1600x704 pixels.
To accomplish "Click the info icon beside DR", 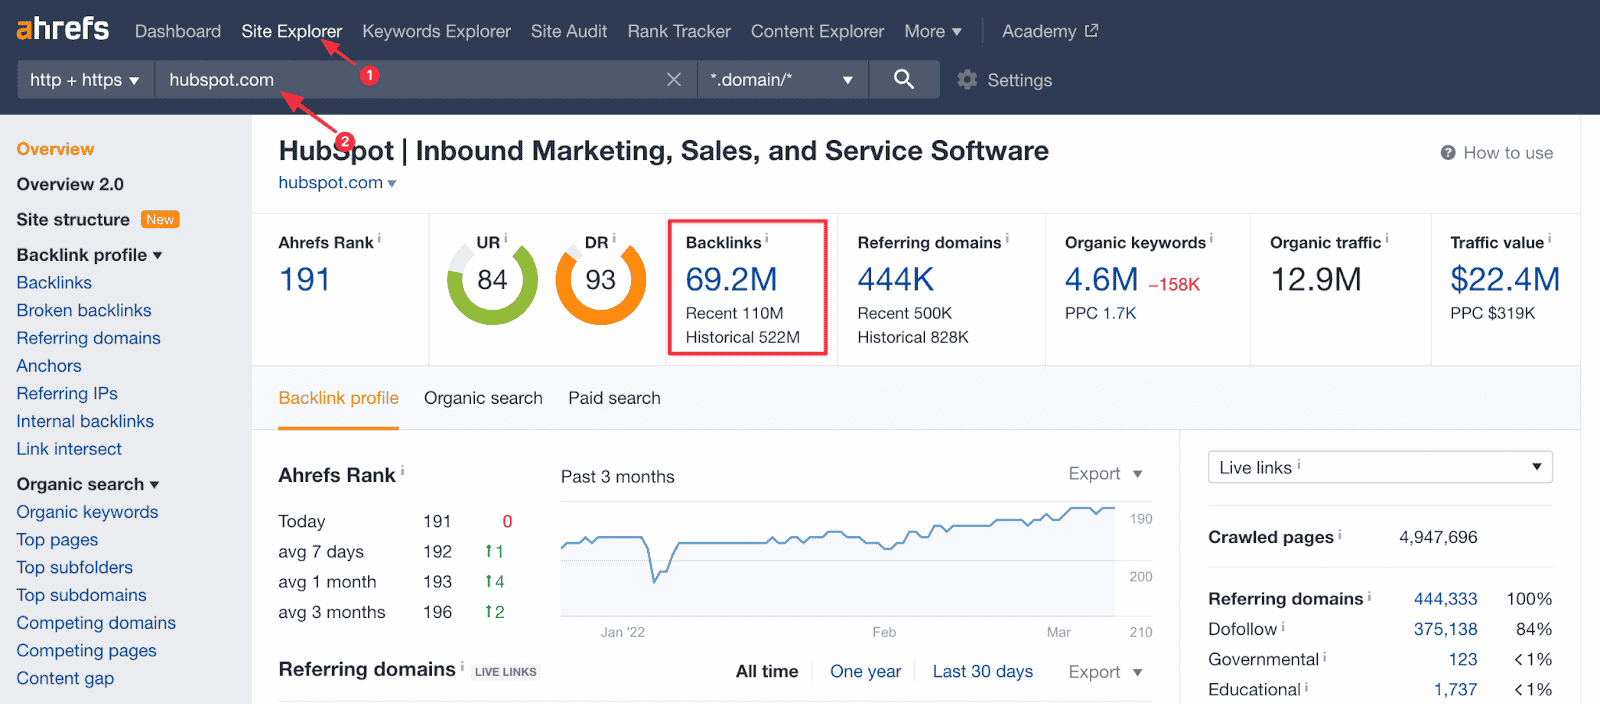I will click(x=614, y=239).
